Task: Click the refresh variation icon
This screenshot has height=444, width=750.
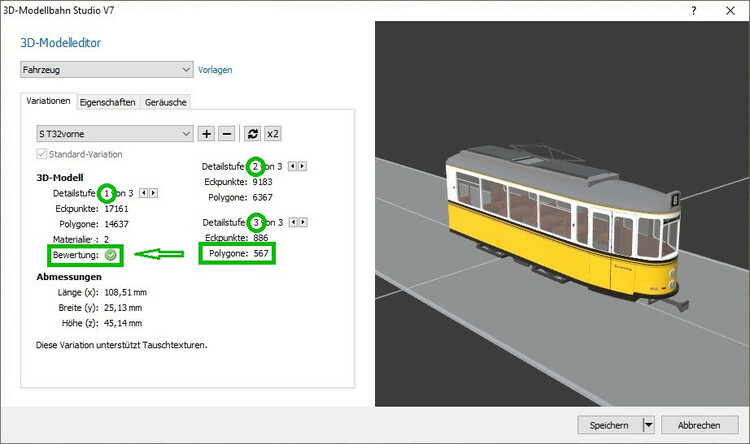Action: [x=253, y=134]
